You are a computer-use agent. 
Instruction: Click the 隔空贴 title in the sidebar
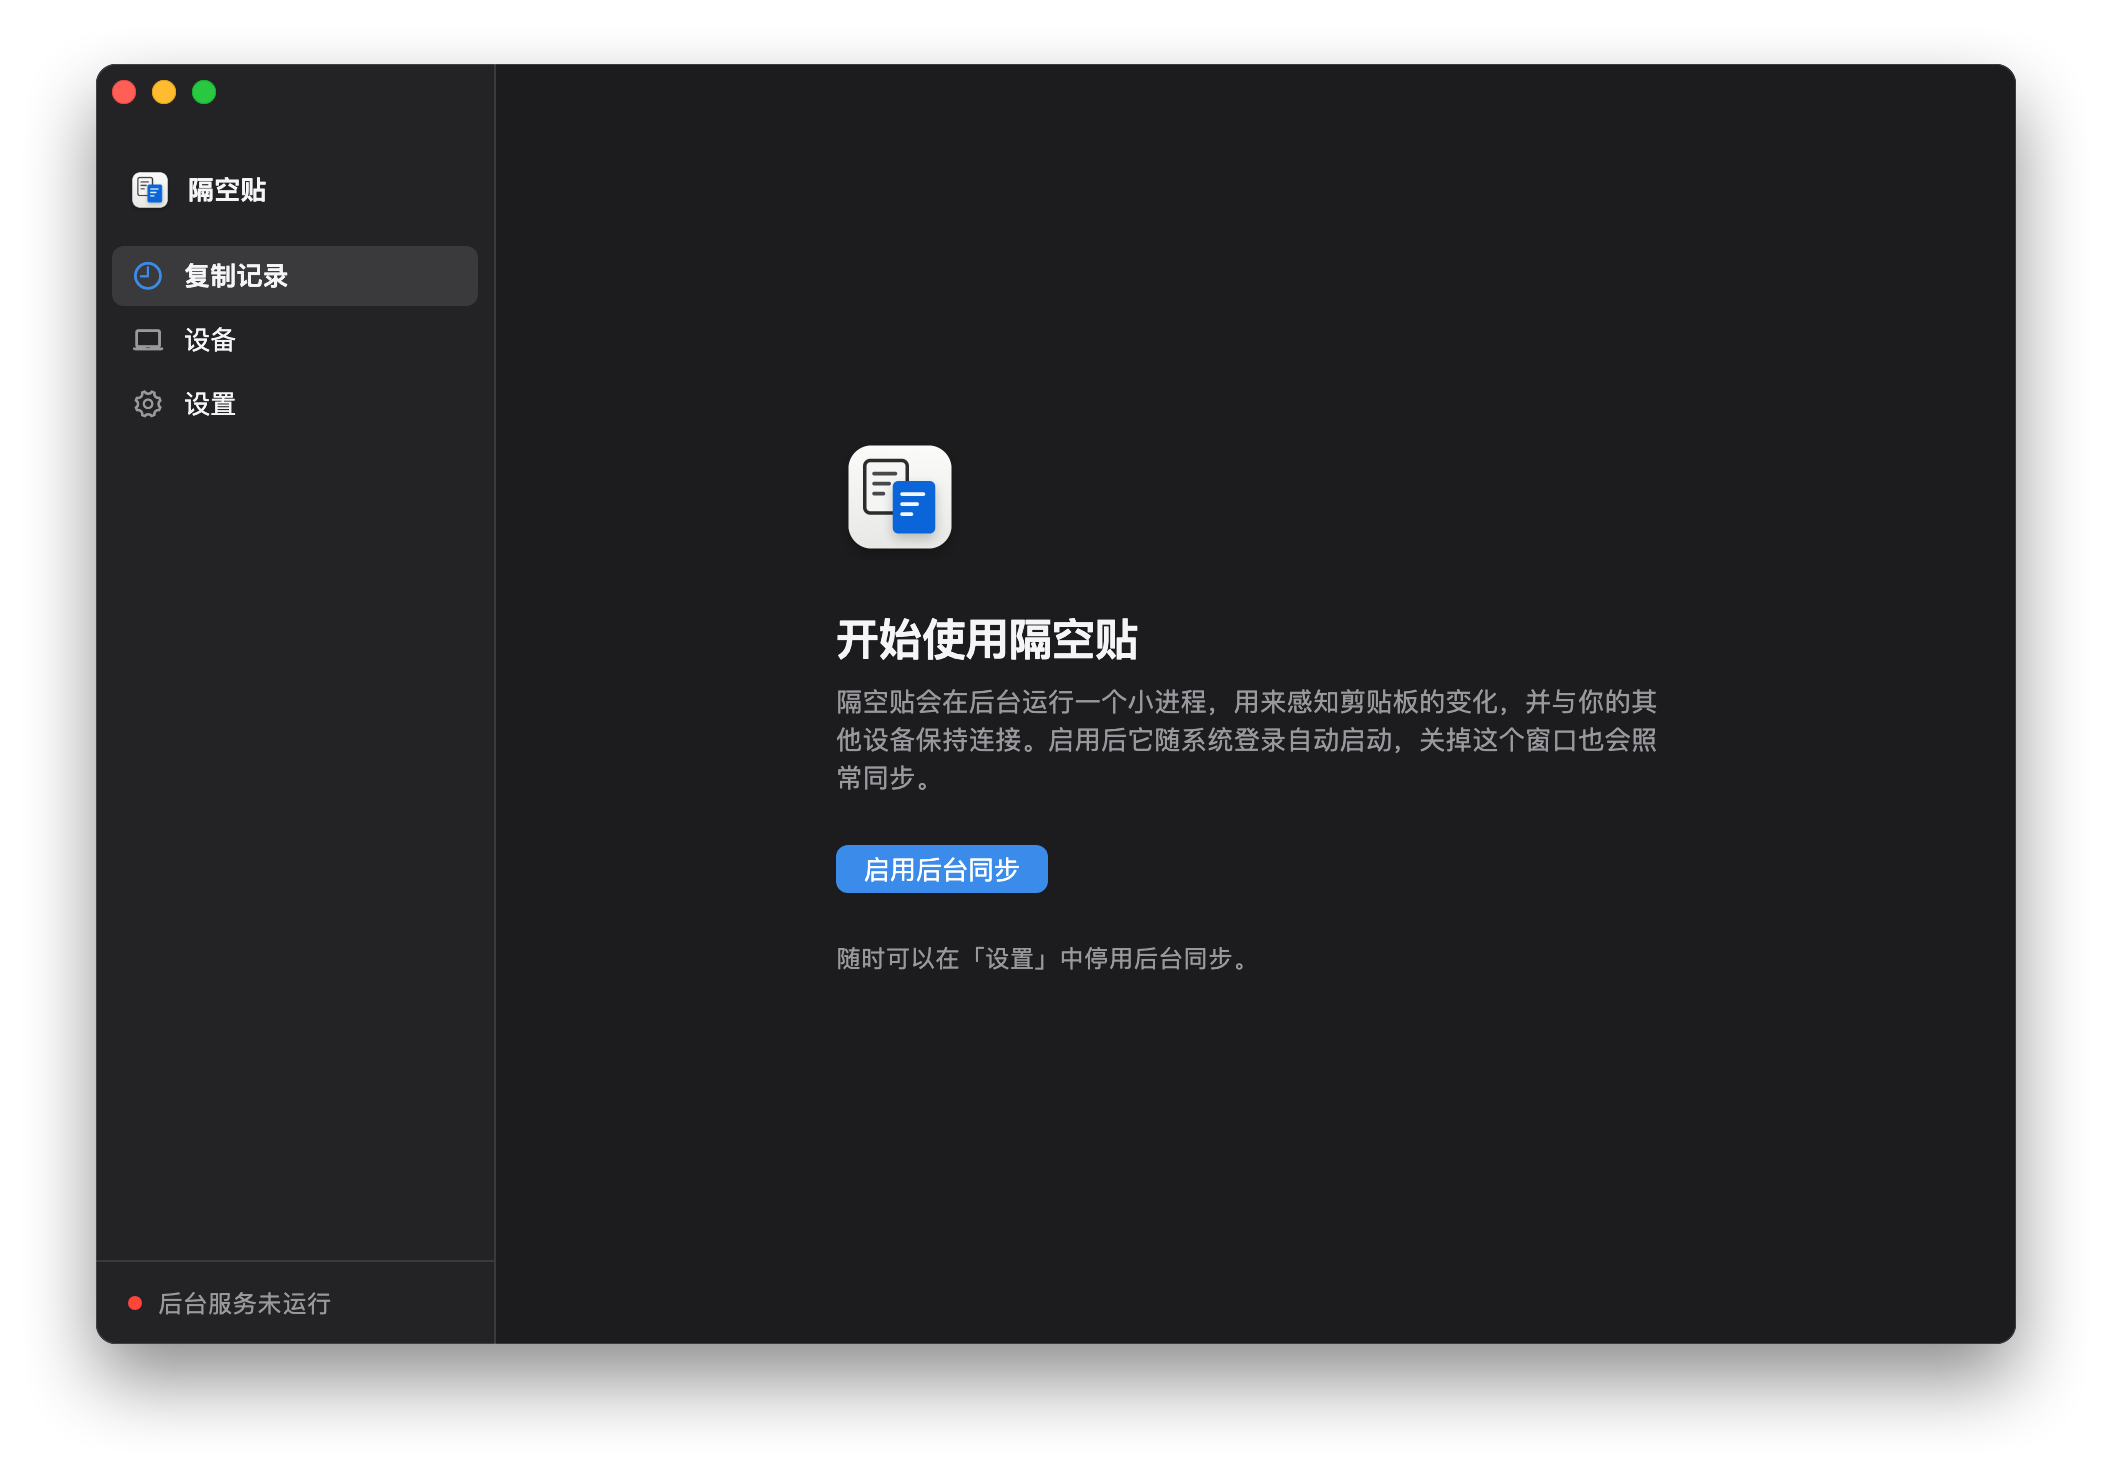(x=227, y=190)
